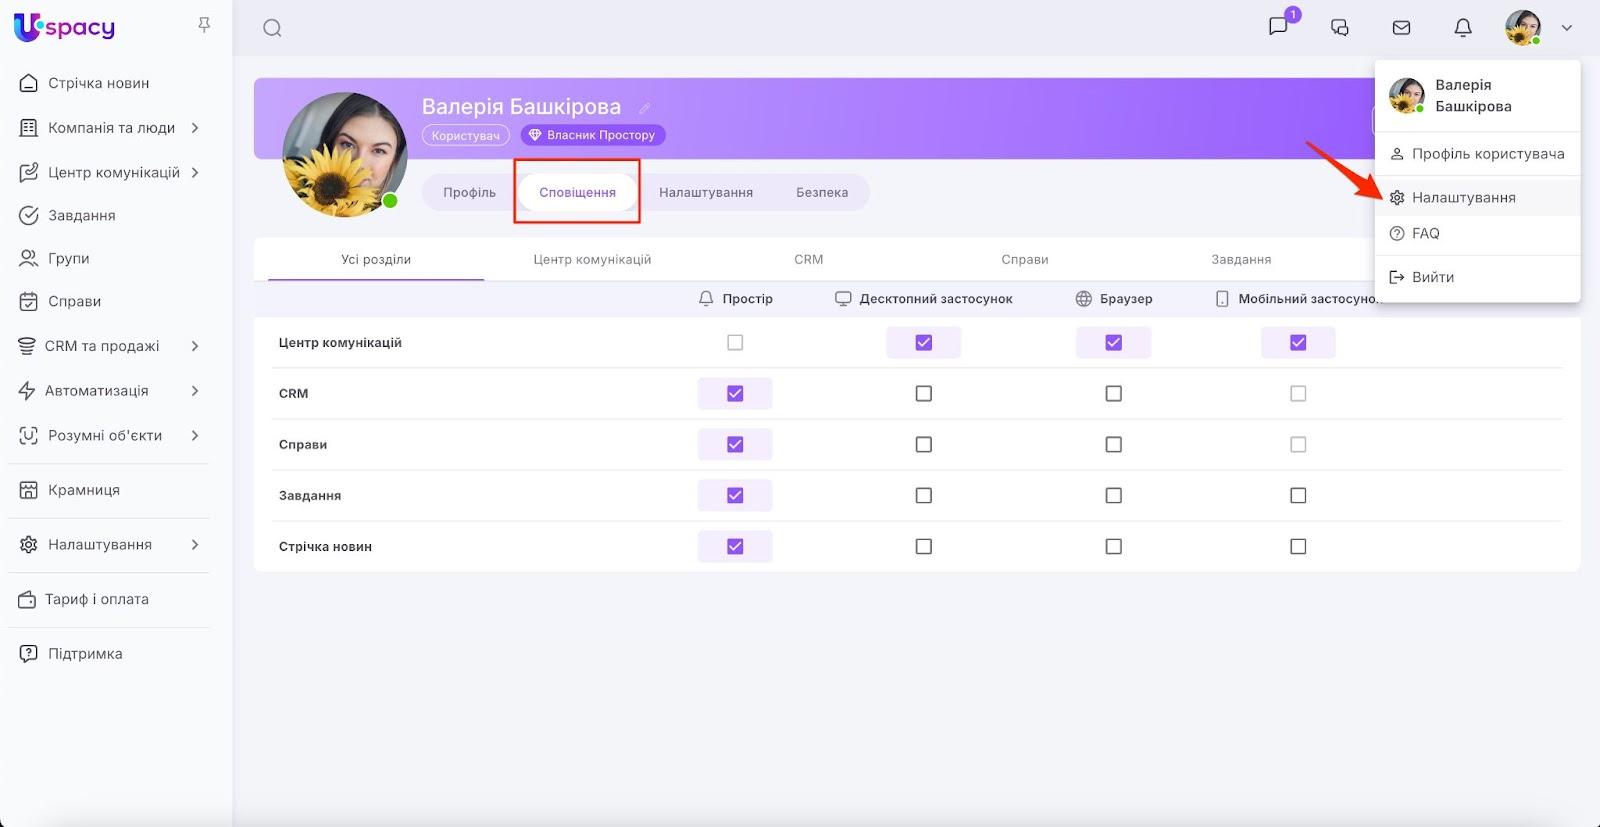Click the notifications bell icon
This screenshot has height=827, width=1600.
(1462, 28)
